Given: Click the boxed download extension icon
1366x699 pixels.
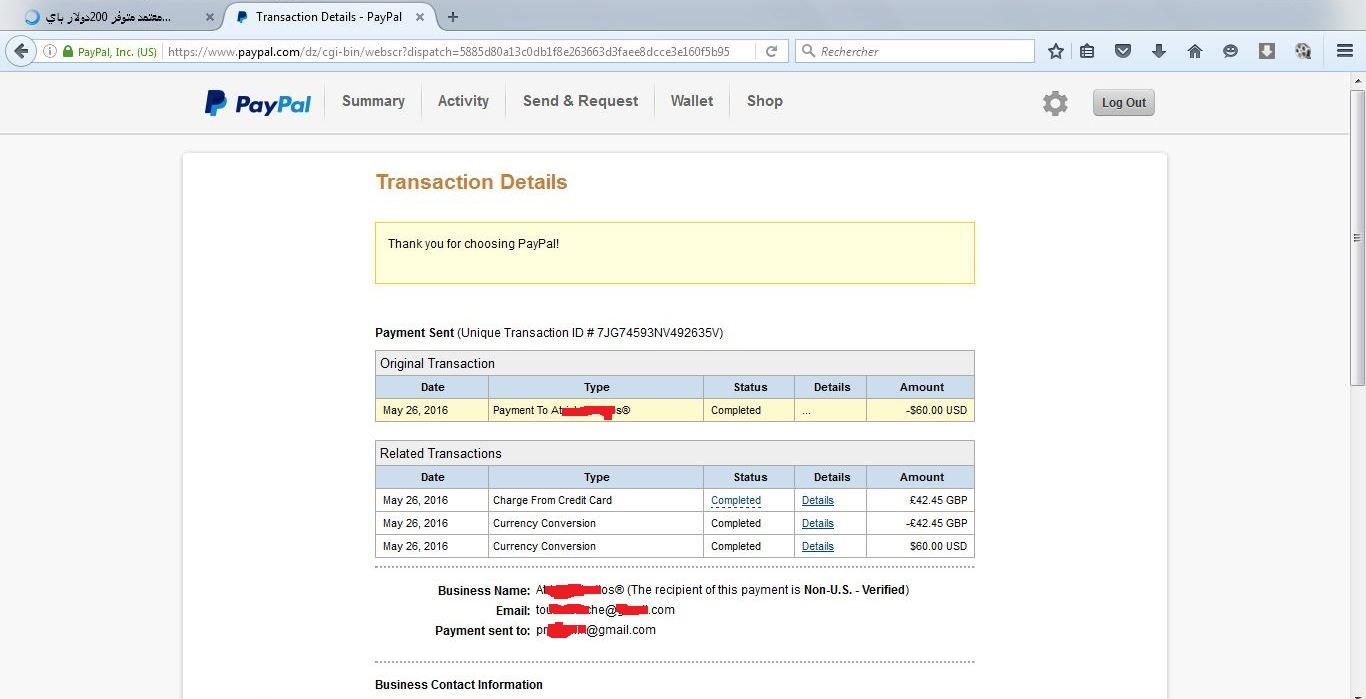Looking at the screenshot, I should pyautogui.click(x=1266, y=51).
